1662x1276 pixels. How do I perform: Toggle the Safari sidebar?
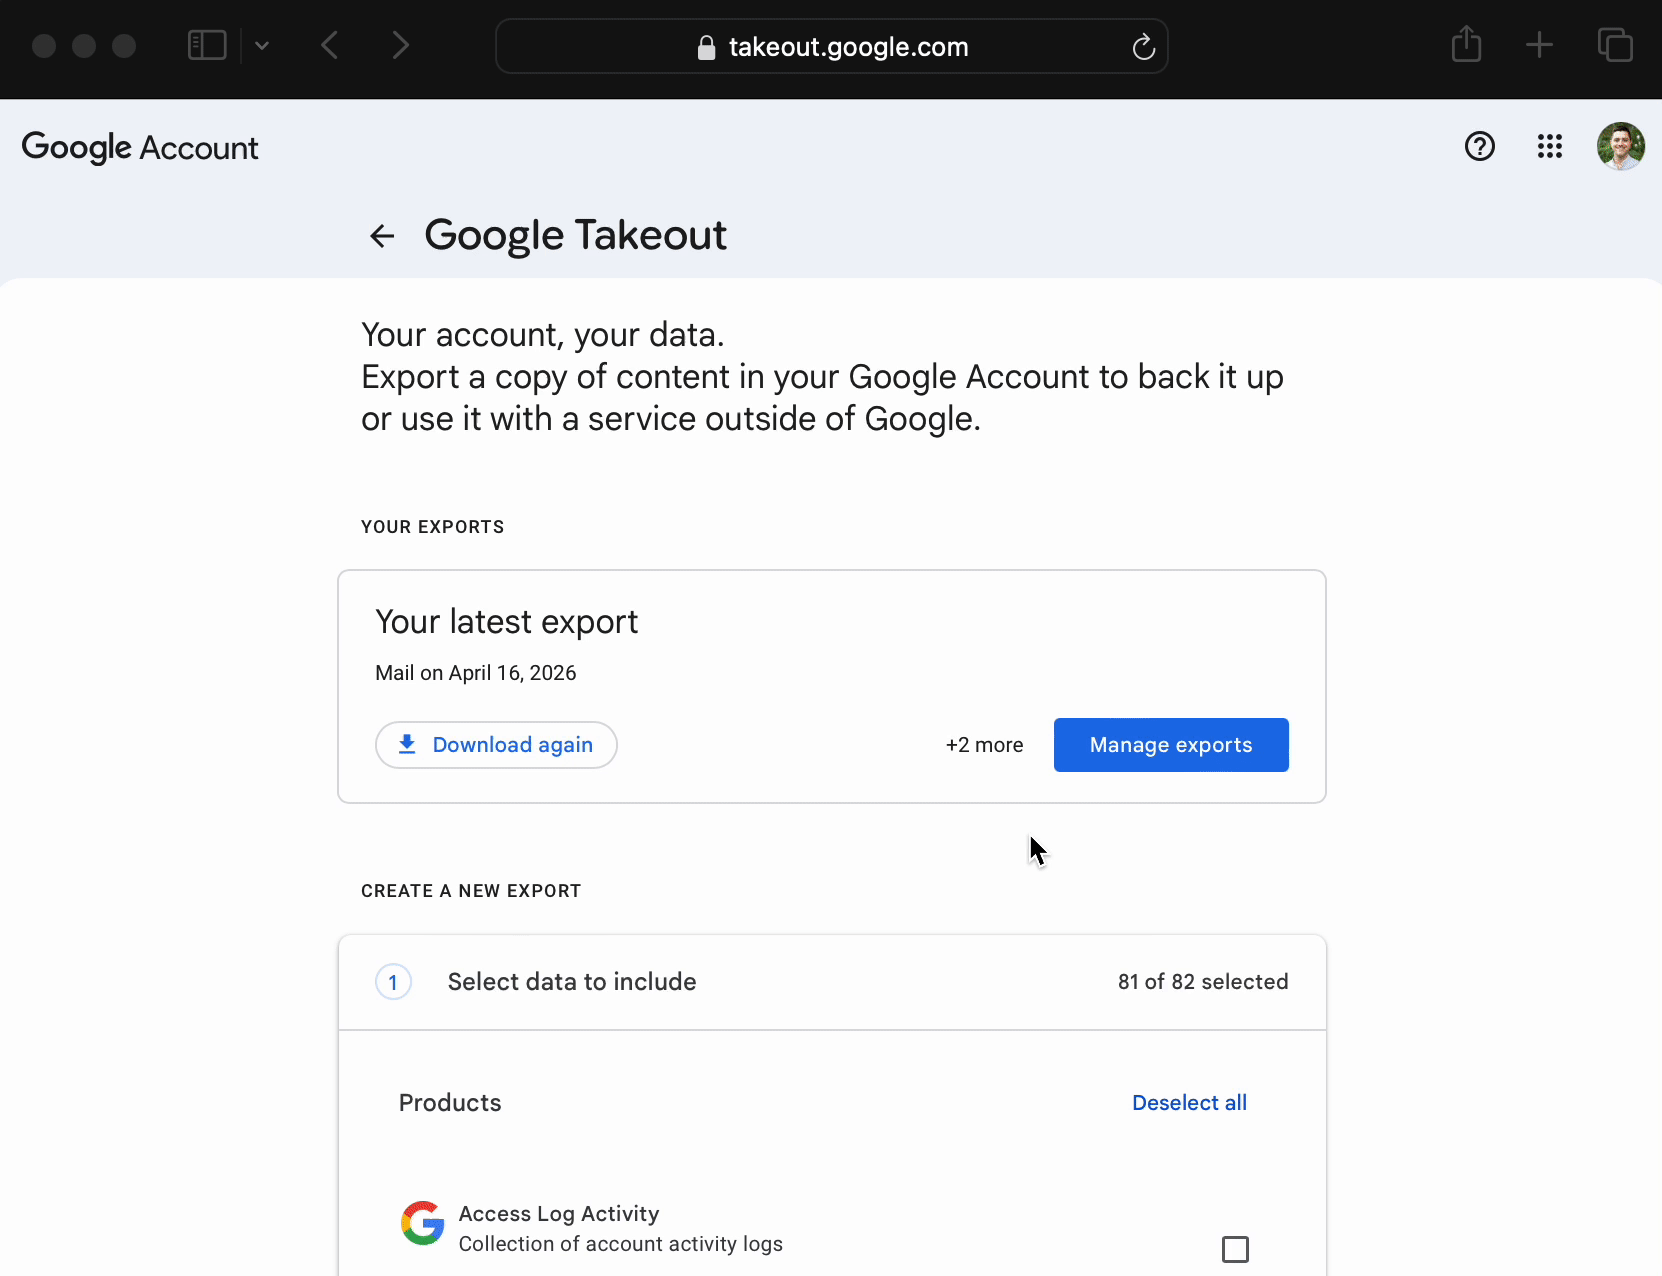206,45
